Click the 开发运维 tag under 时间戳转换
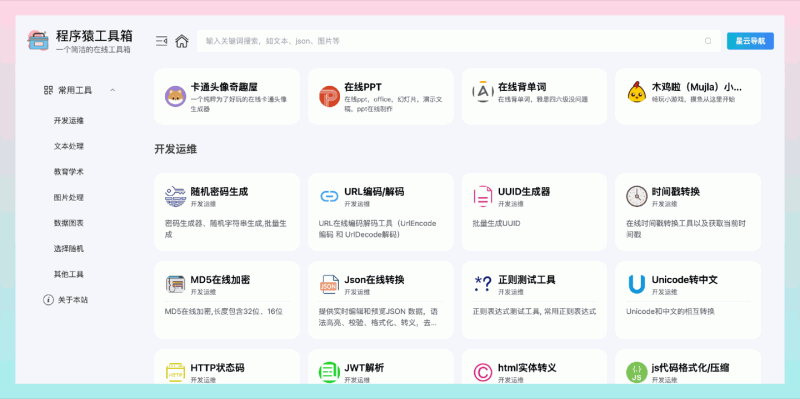 (664, 204)
